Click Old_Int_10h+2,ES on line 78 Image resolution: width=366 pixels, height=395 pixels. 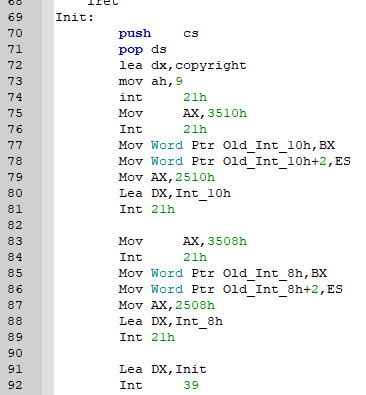pyautogui.click(x=287, y=161)
